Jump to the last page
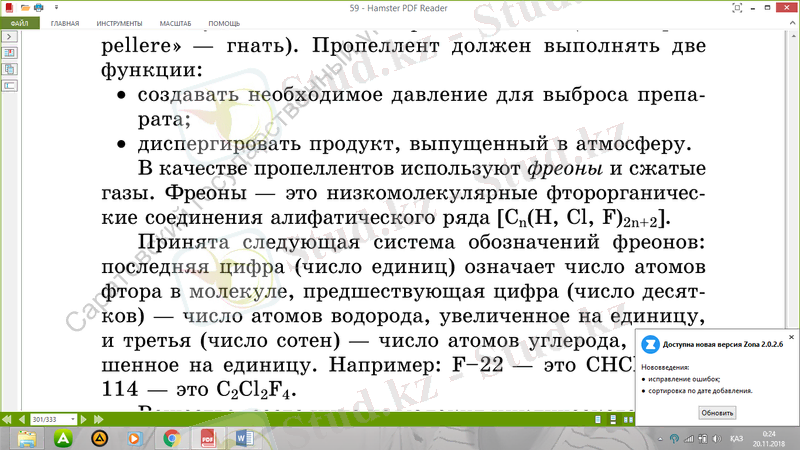This screenshot has width=800, height=450. (98, 419)
